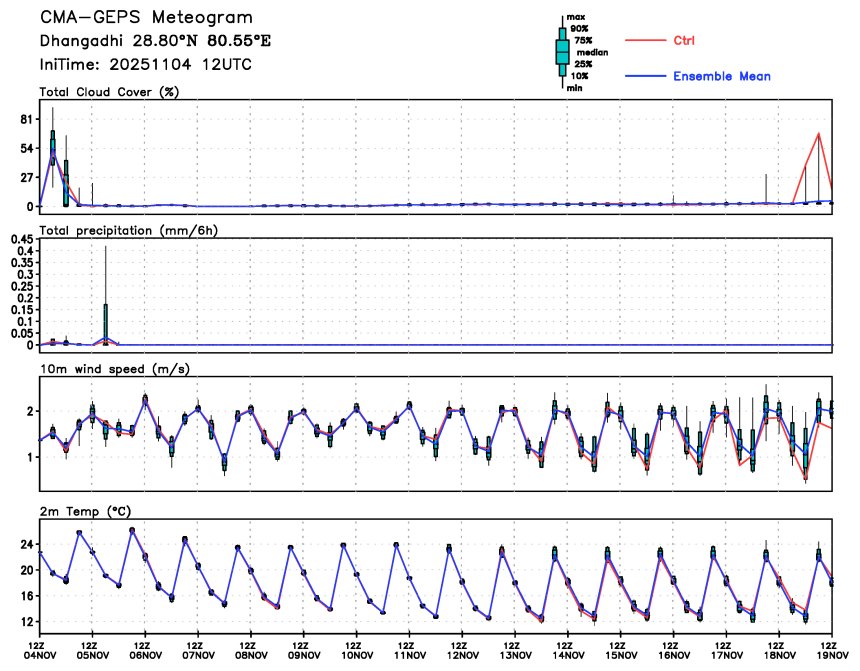Click the 'max' legend label

(x=575, y=18)
